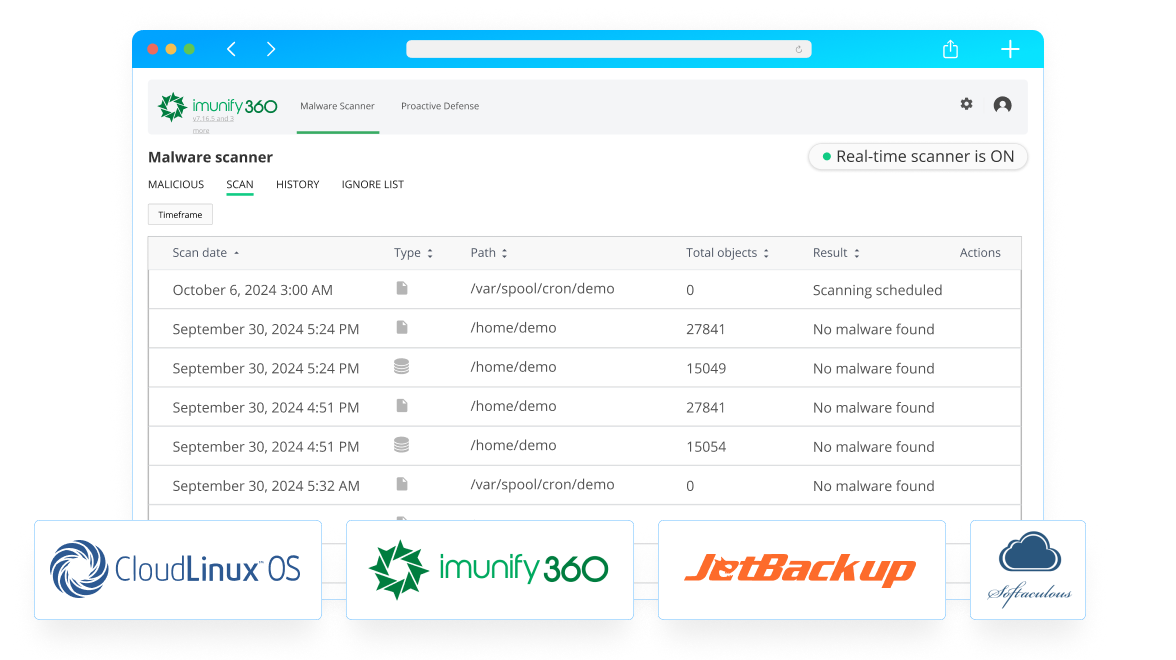This screenshot has height=660, width=1176.
Task: Go forward using browser forward arrow
Action: (x=271, y=49)
